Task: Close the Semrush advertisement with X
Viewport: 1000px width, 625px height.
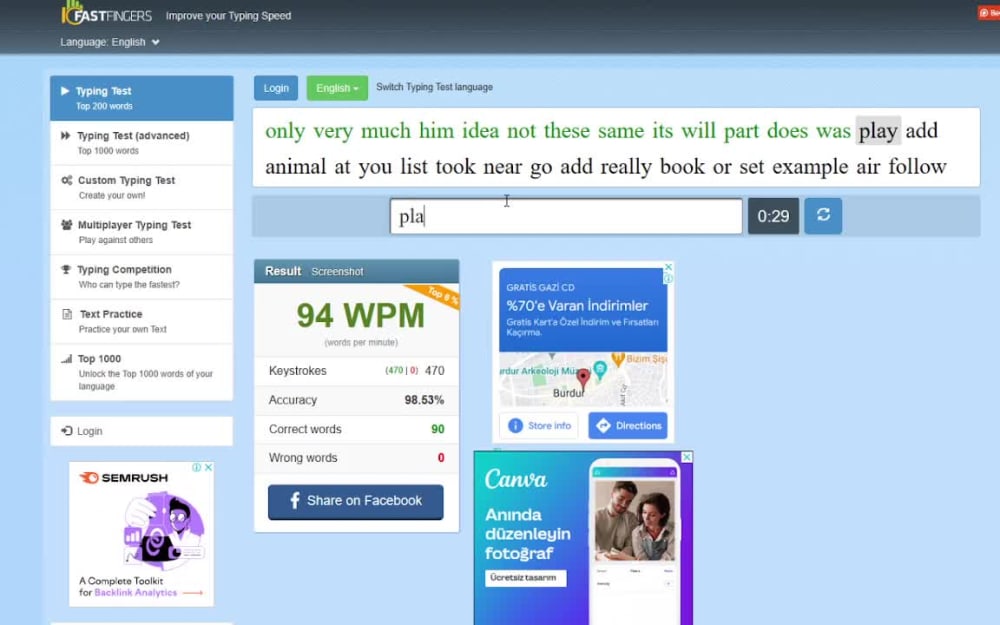Action: [x=208, y=467]
